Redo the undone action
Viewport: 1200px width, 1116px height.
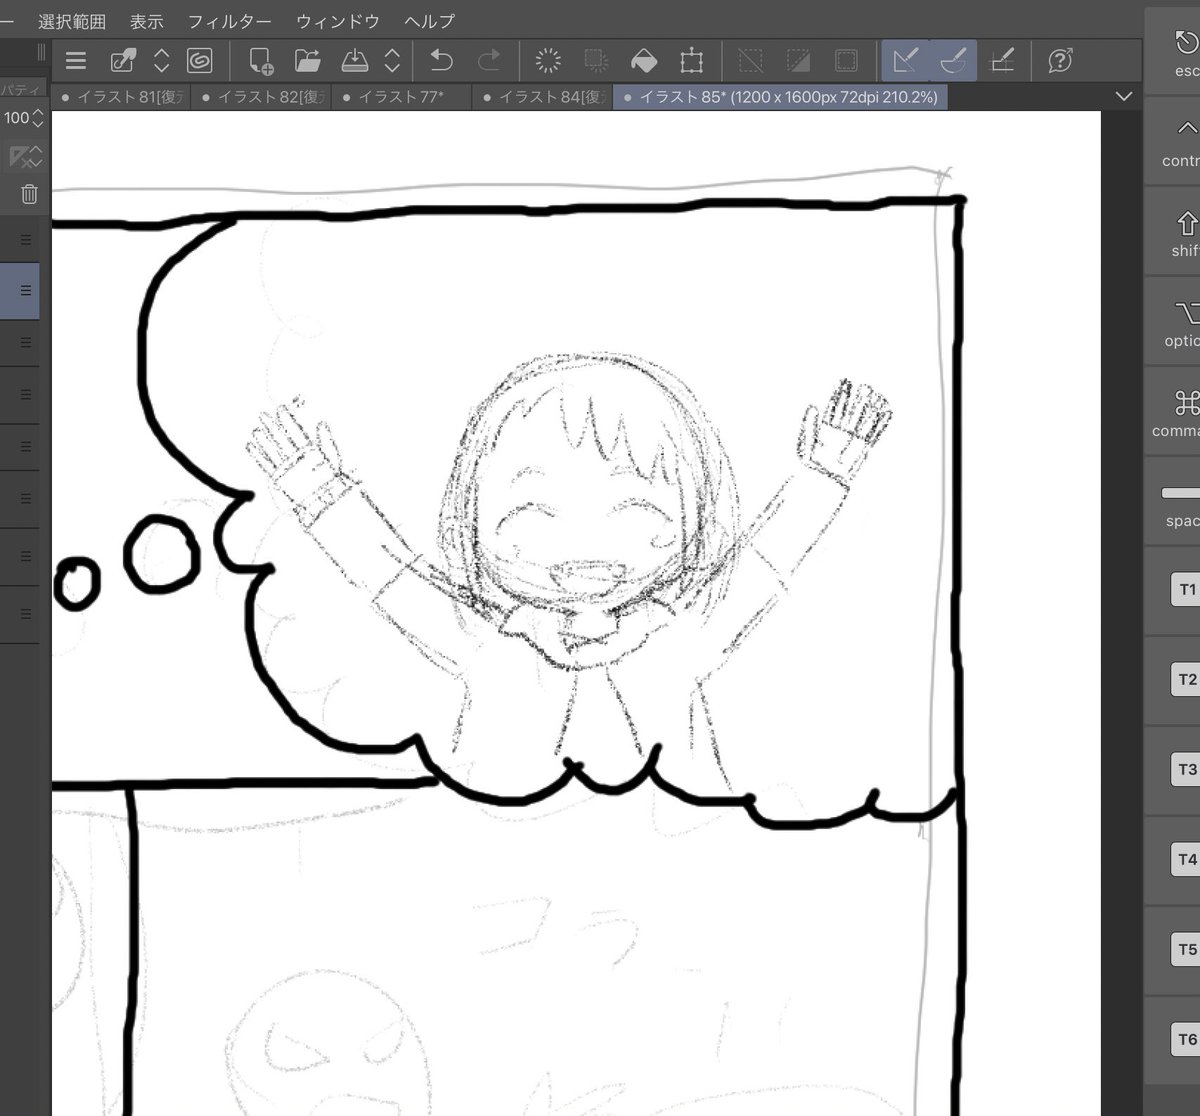click(489, 61)
